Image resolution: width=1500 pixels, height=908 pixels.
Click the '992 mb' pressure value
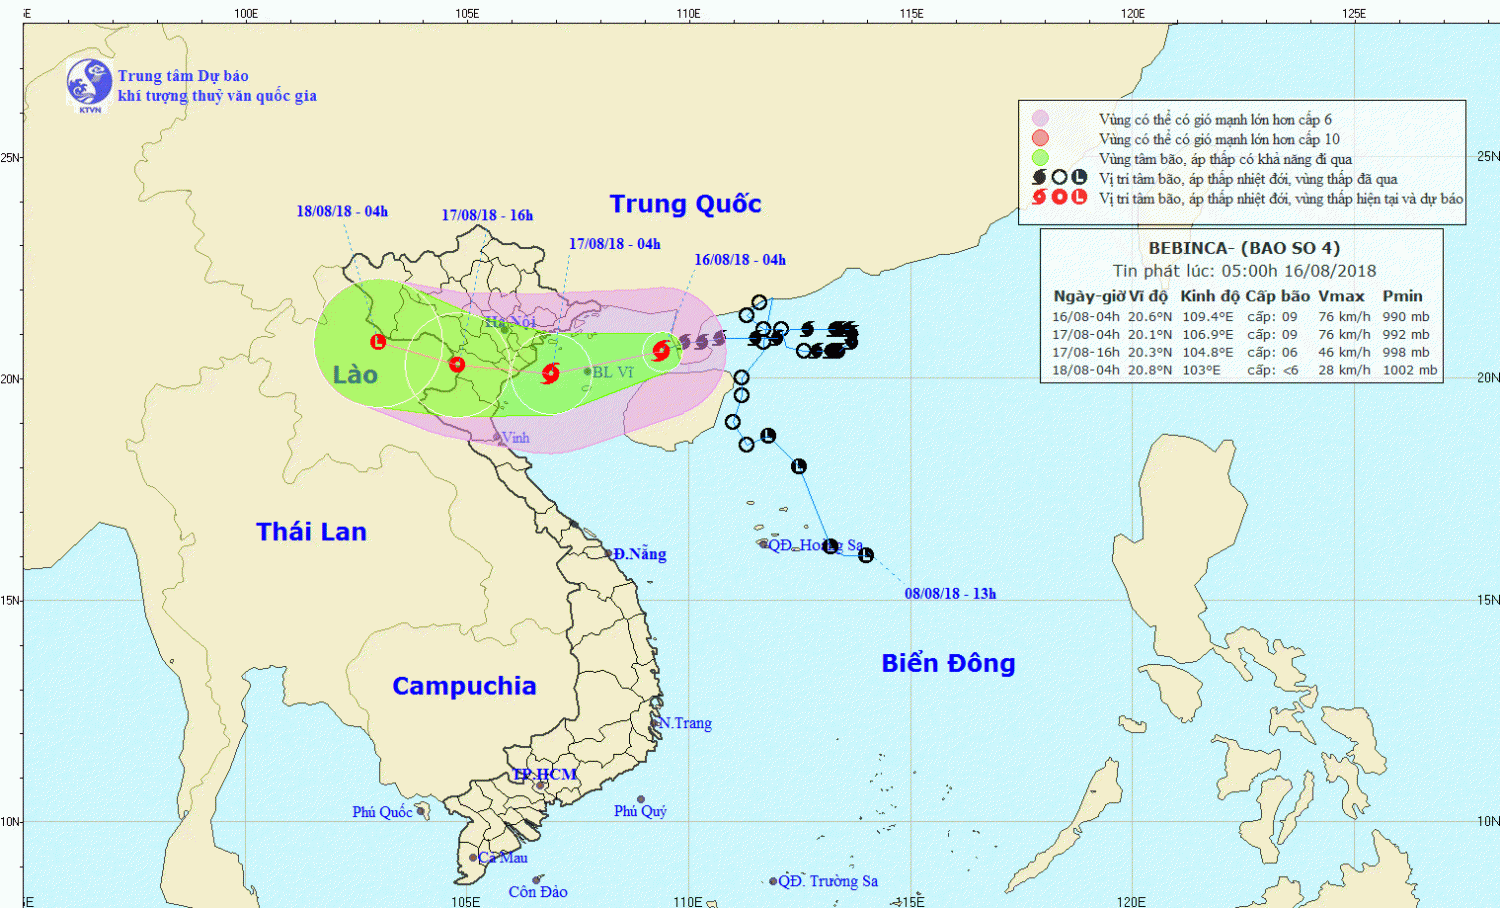coord(1406,335)
